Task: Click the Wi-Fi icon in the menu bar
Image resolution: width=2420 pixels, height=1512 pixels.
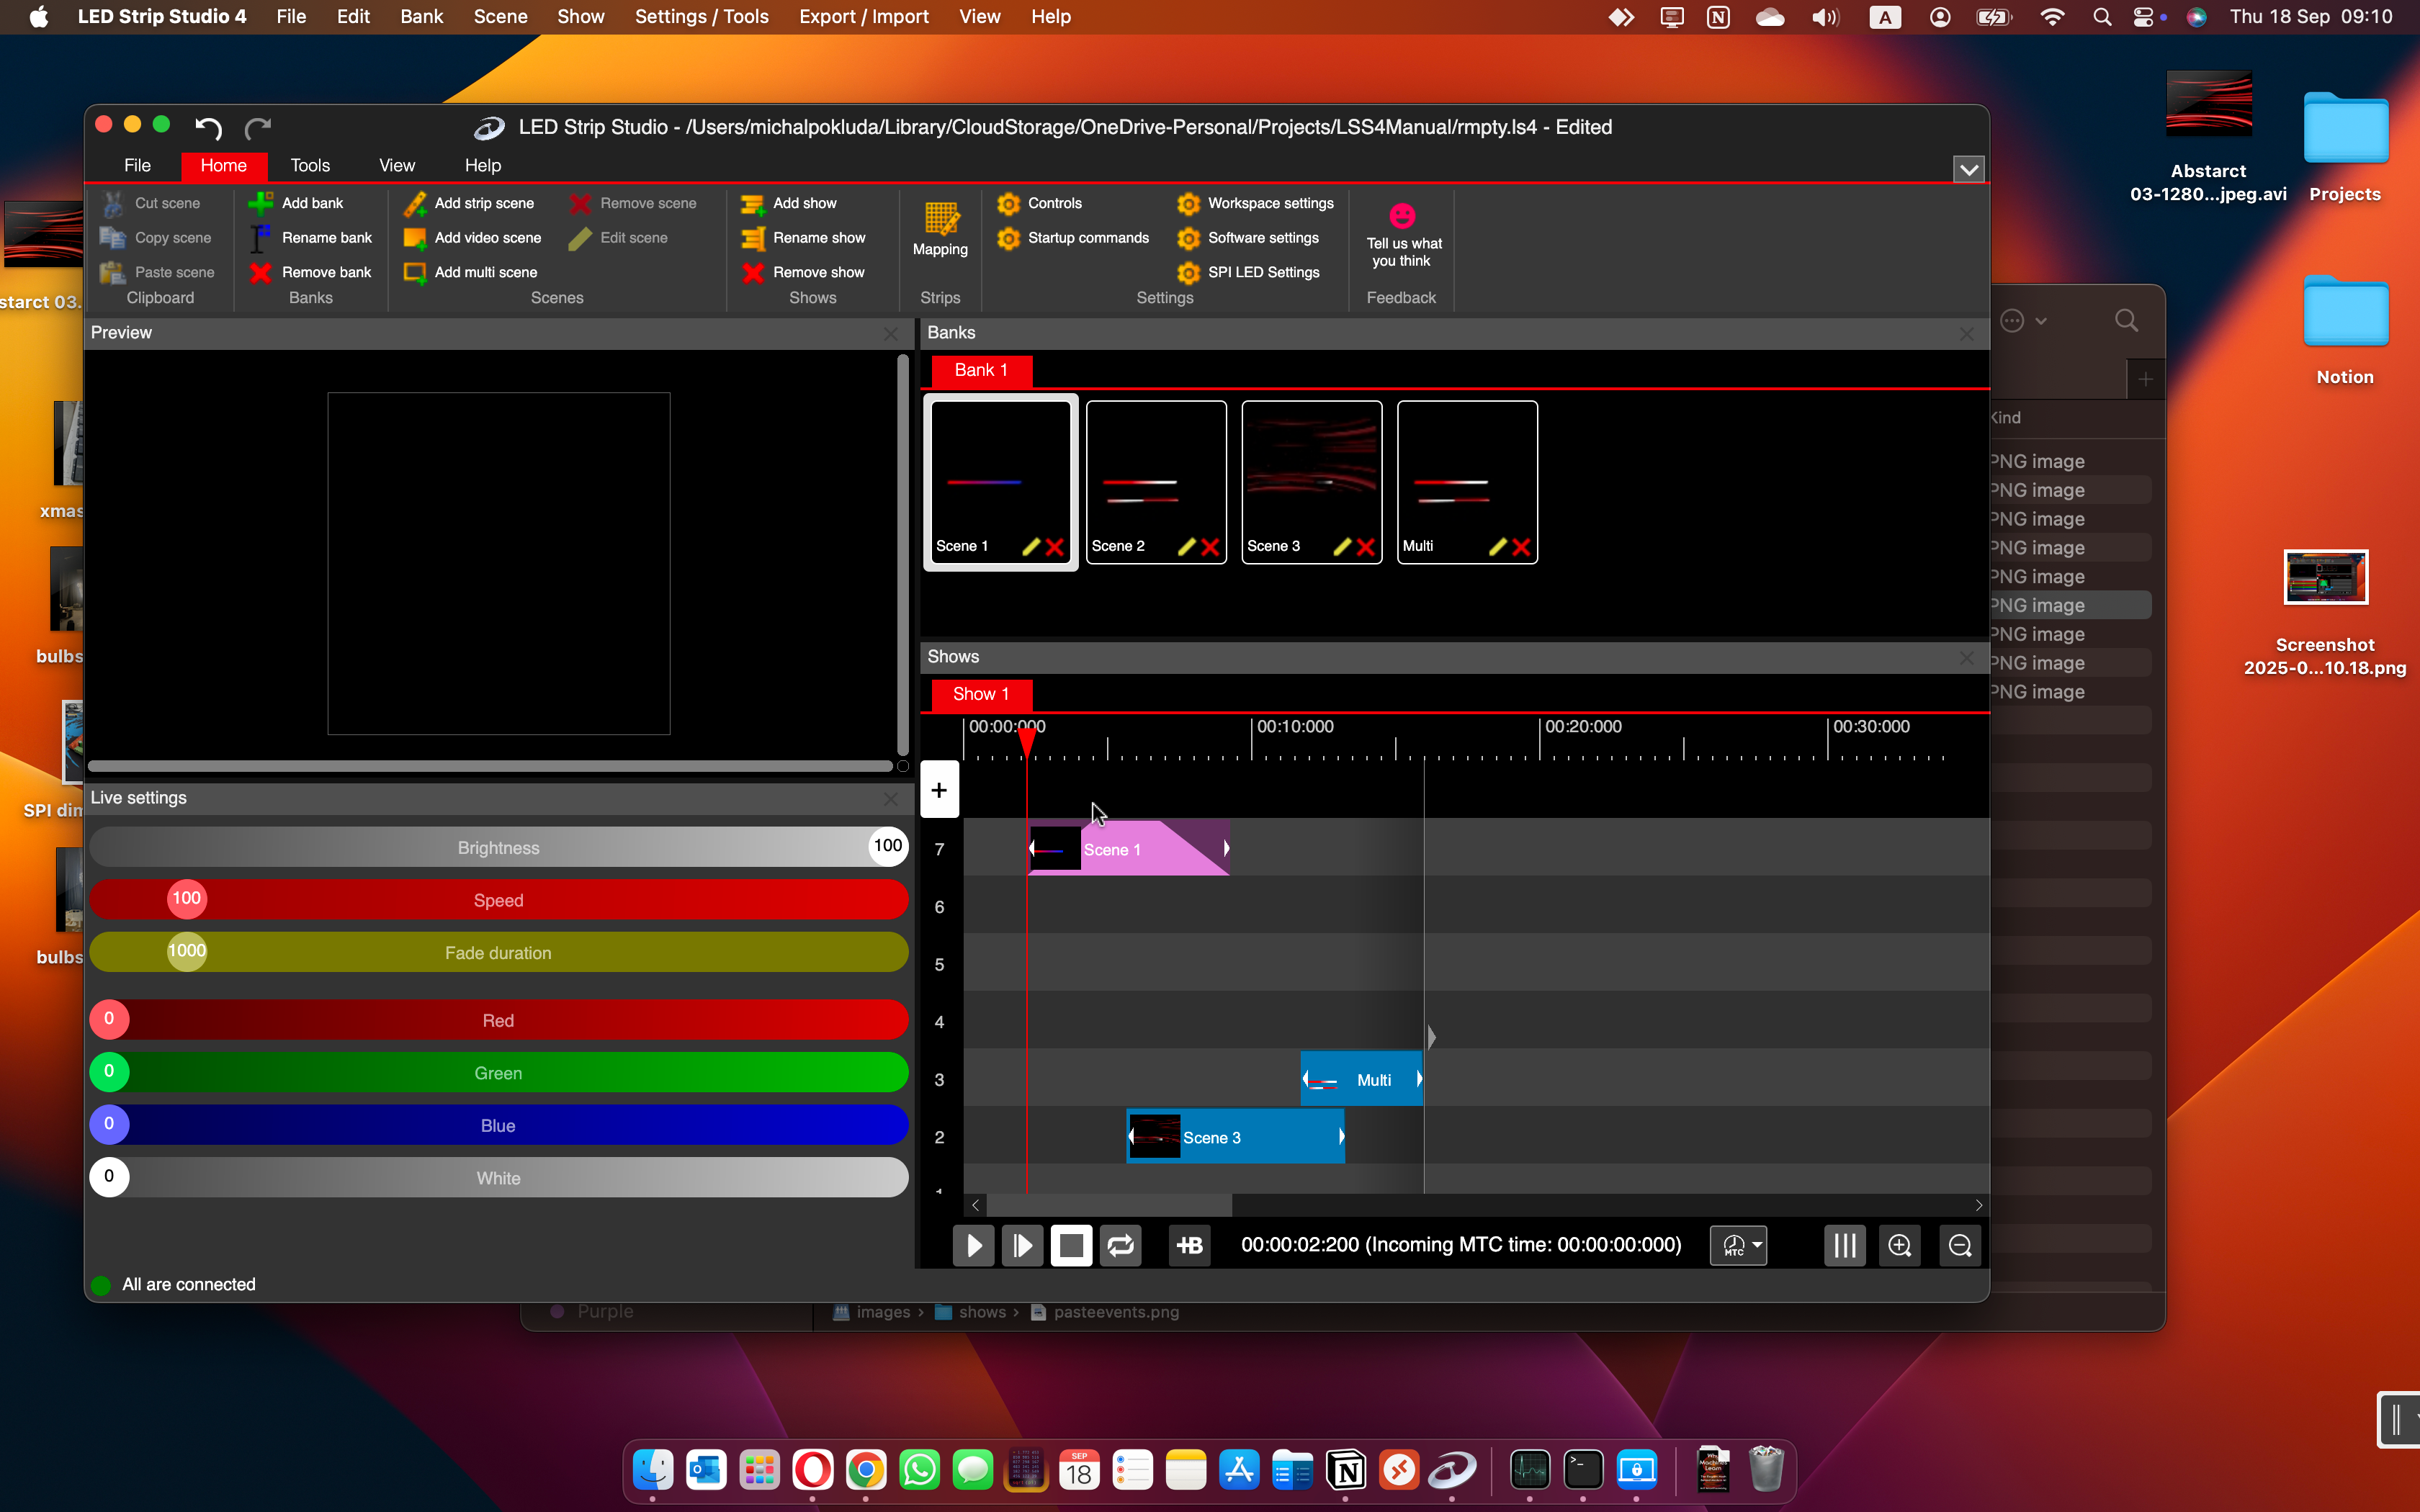Action: tap(2052, 17)
